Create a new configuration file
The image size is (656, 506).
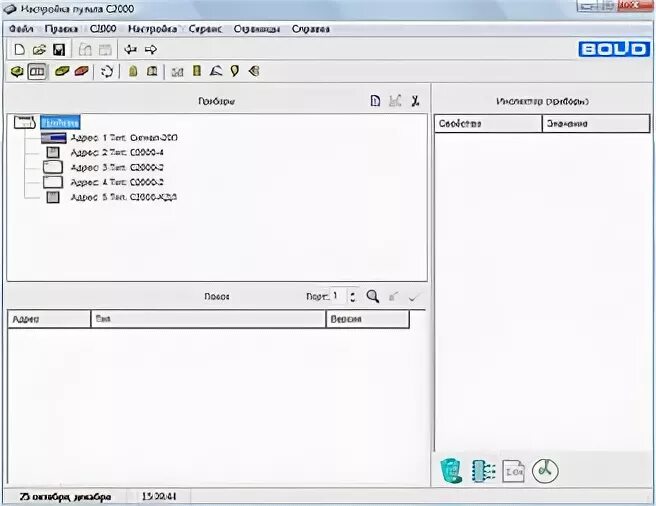click(x=19, y=50)
